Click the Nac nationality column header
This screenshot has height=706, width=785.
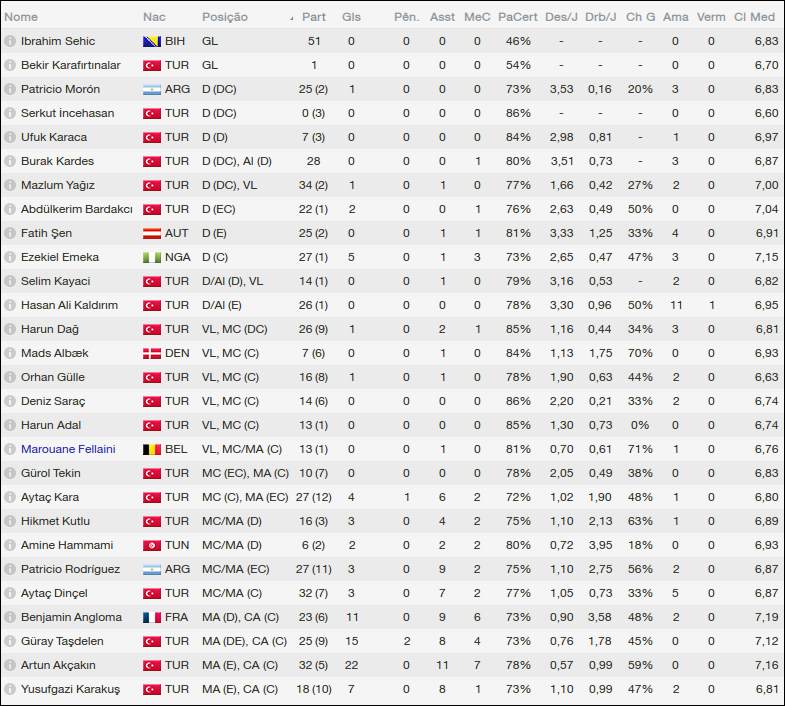[x=154, y=17]
